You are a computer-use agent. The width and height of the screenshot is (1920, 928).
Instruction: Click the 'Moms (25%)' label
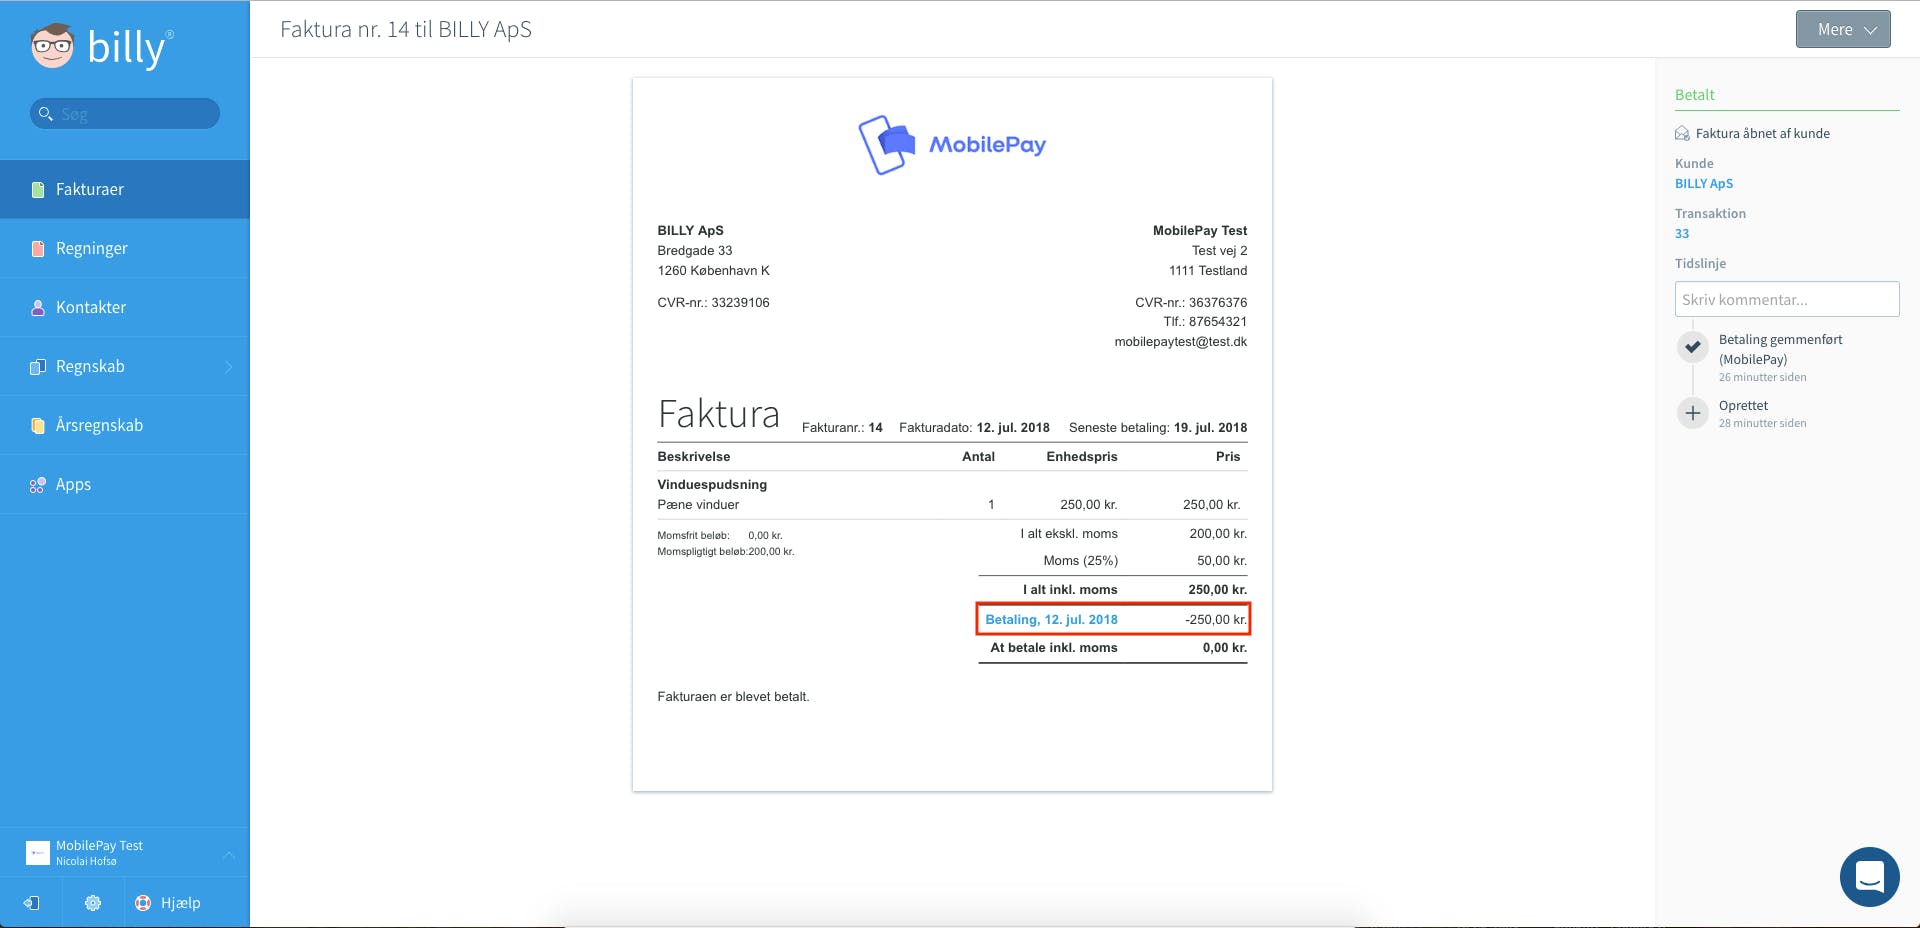click(1080, 561)
